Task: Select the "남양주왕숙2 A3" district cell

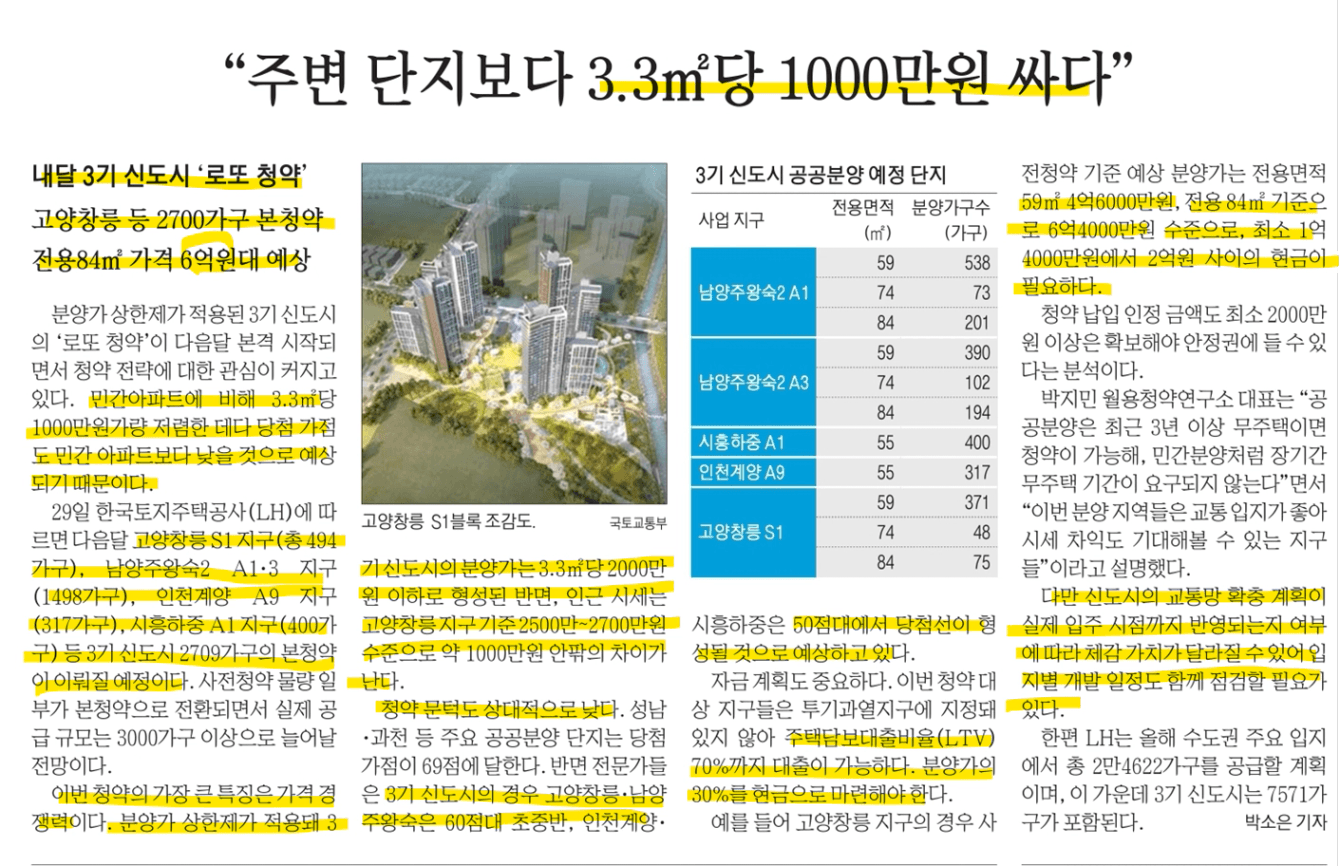Action: [754, 382]
